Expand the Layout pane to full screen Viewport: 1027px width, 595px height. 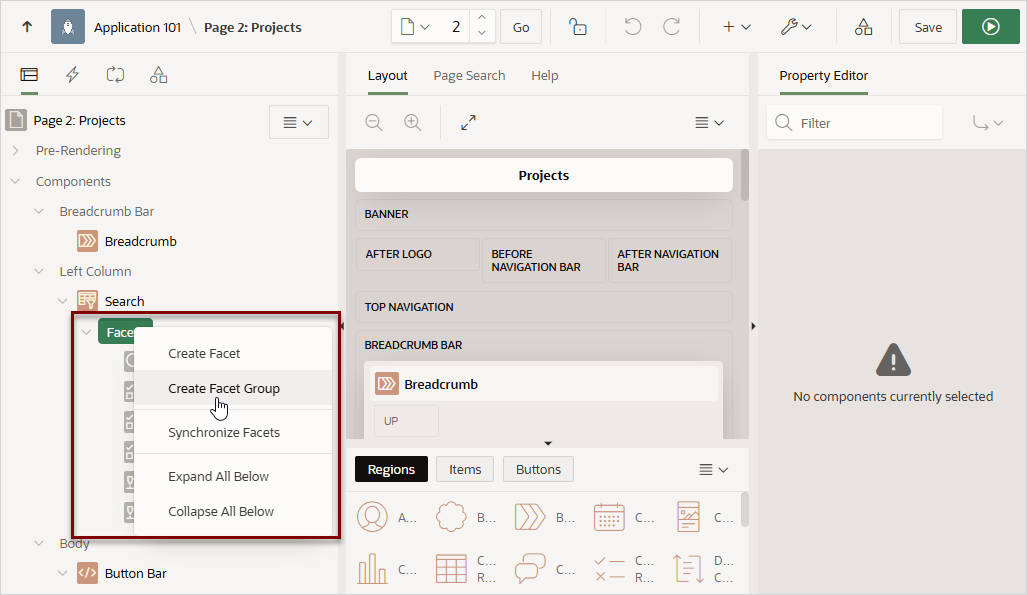[468, 123]
